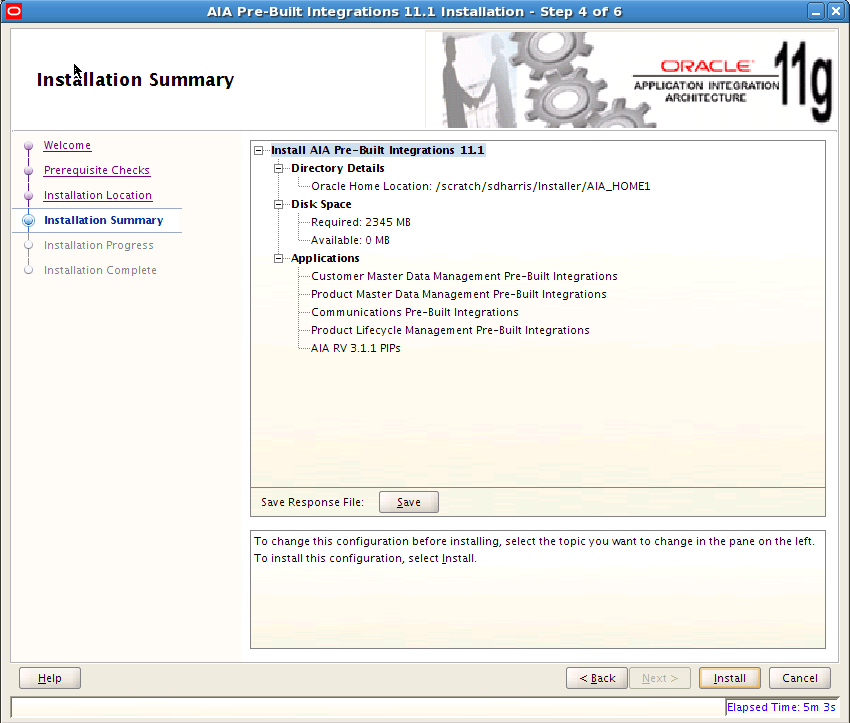Select the Welcome step indicator dot

[27, 145]
